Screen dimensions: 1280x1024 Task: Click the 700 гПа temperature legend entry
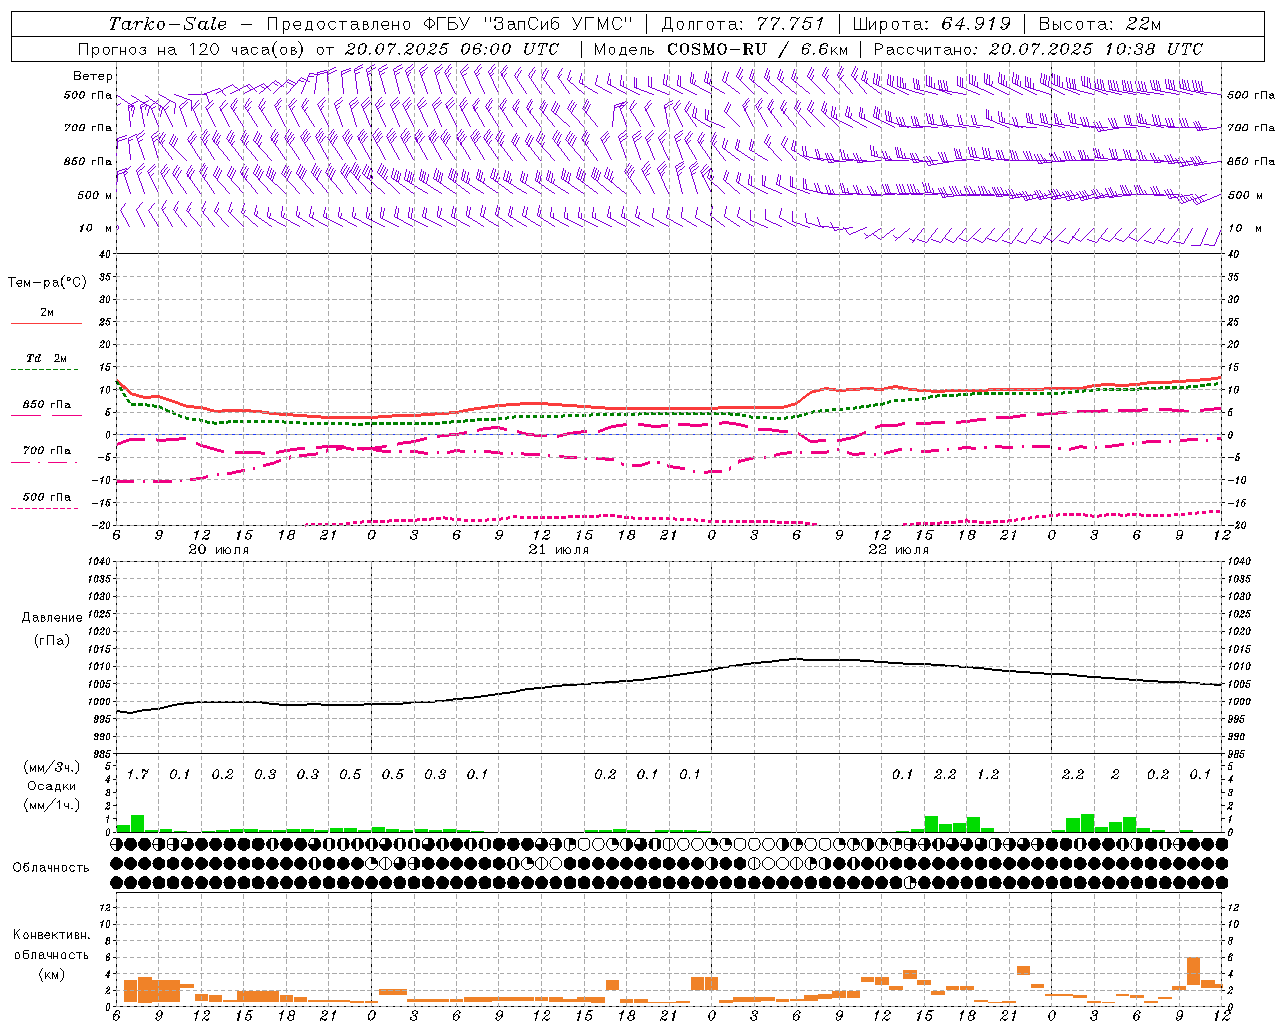click(47, 451)
